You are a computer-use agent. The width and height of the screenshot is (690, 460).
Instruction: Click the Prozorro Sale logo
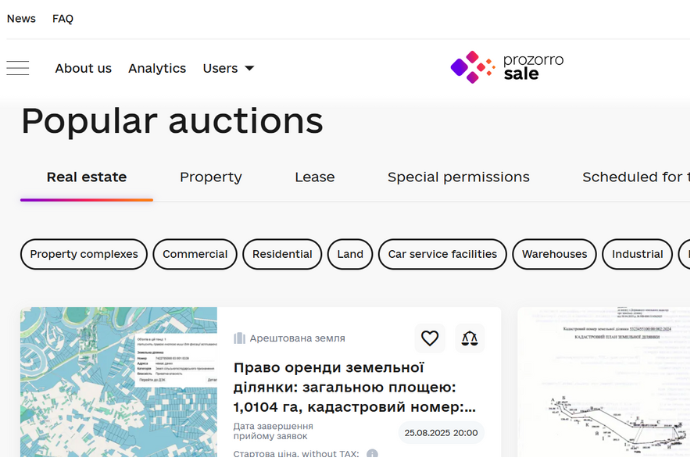[507, 67]
